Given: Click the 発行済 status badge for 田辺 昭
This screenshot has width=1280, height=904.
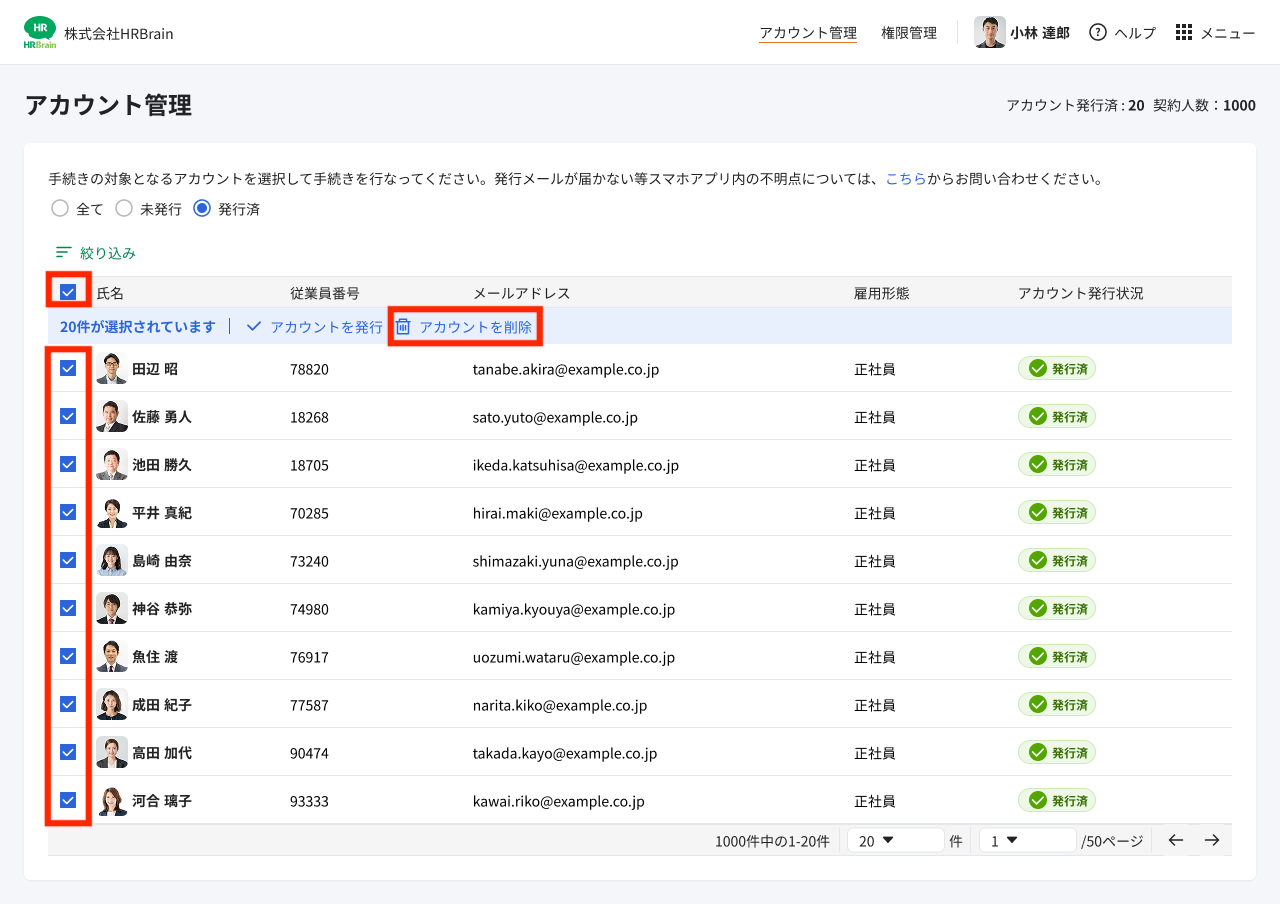Looking at the screenshot, I should (1057, 368).
